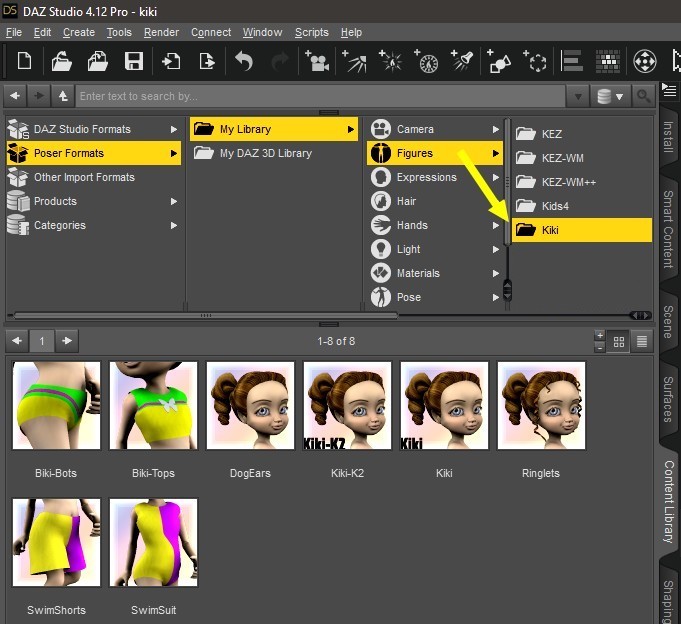Switch to the Install tab
This screenshot has height=624, width=681.
point(668,137)
